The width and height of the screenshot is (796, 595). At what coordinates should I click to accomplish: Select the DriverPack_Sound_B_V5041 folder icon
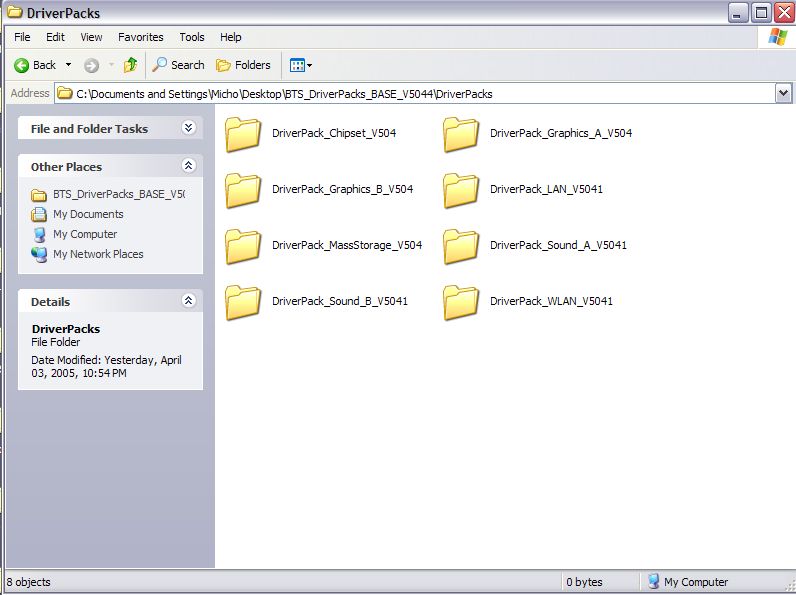tap(243, 303)
